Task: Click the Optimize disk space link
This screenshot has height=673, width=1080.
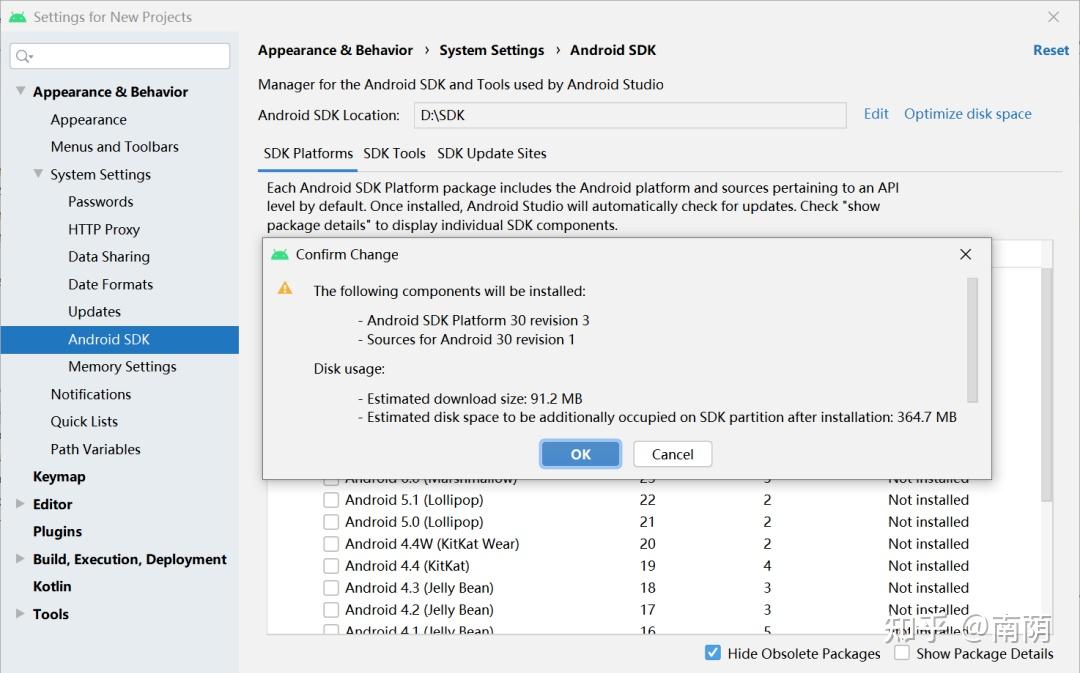Action: point(967,114)
